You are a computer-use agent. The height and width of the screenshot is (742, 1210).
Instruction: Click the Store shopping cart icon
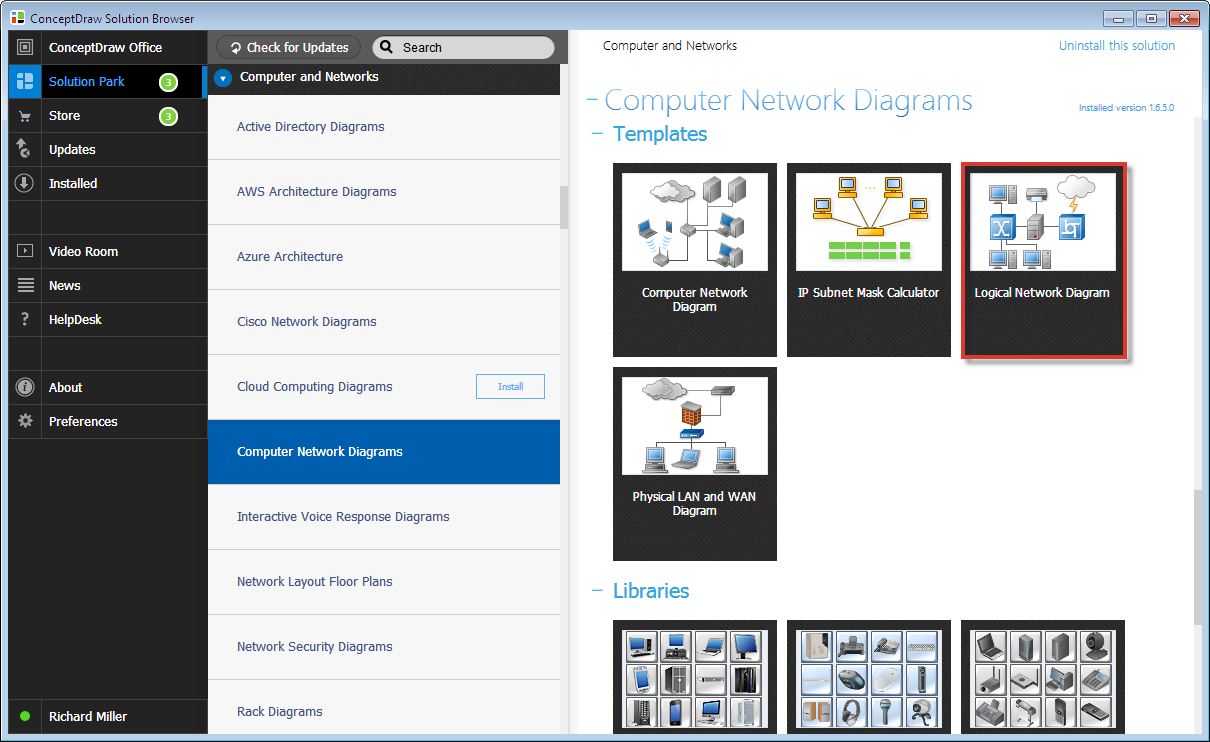click(x=25, y=116)
